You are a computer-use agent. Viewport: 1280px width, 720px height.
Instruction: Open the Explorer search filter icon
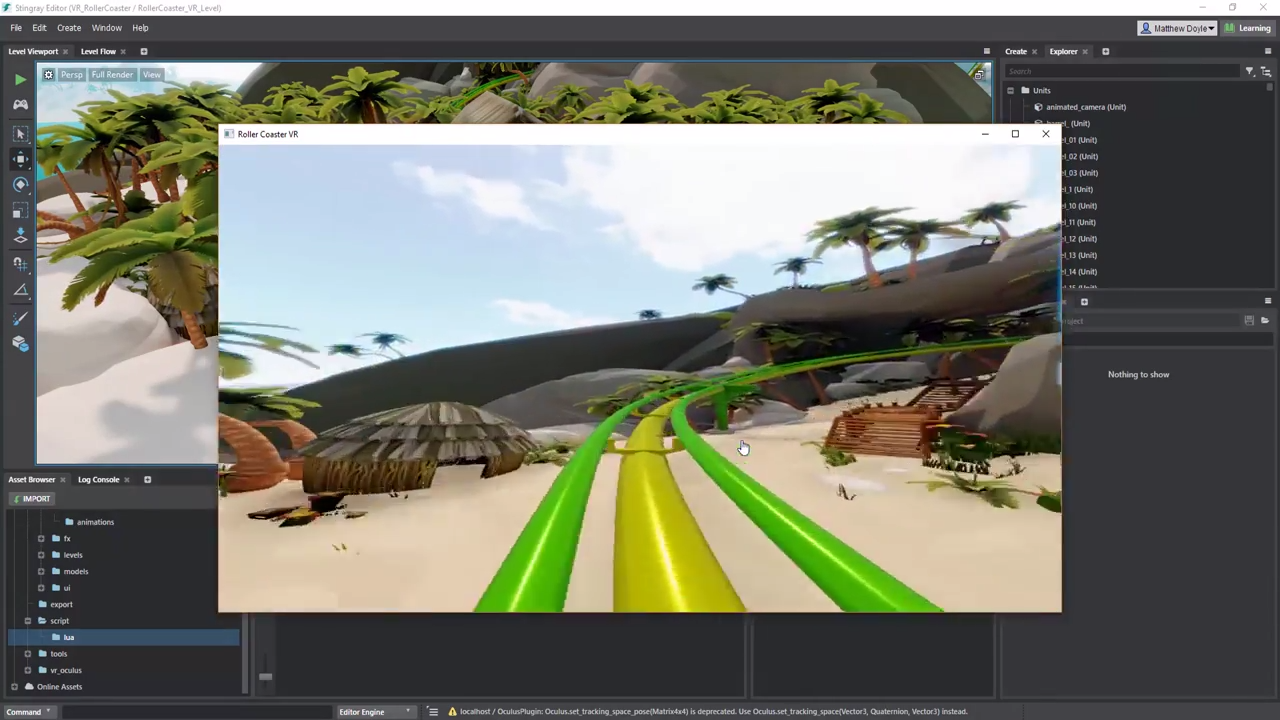(1249, 71)
